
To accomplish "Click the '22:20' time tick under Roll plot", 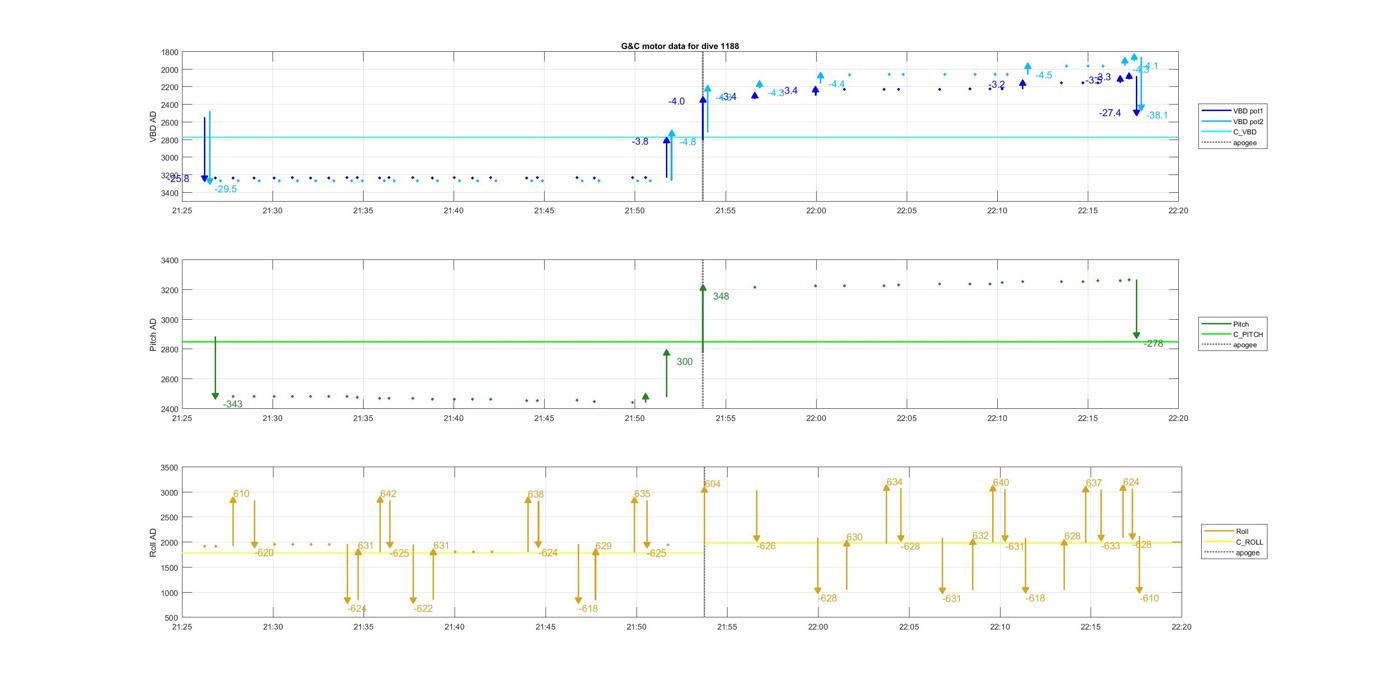I will [x=1182, y=627].
